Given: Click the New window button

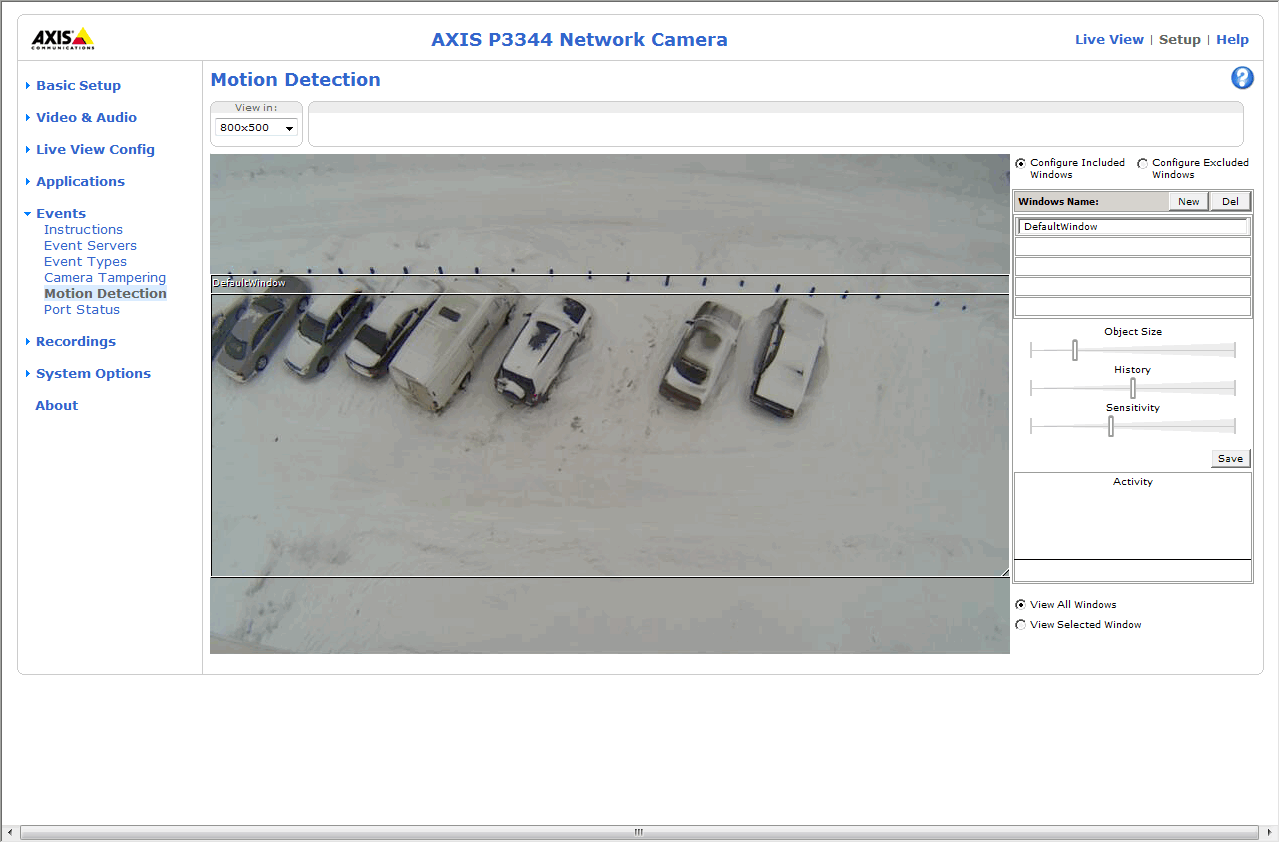Looking at the screenshot, I should click(1188, 202).
